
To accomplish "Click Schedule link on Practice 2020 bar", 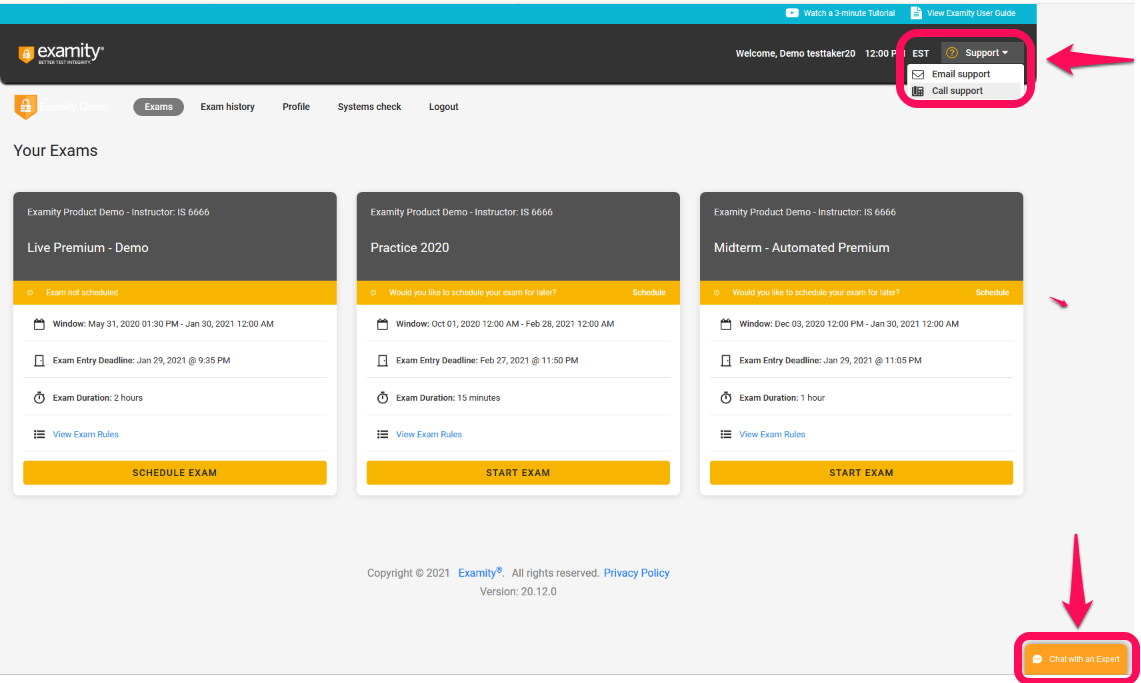I will pyautogui.click(x=648, y=292).
